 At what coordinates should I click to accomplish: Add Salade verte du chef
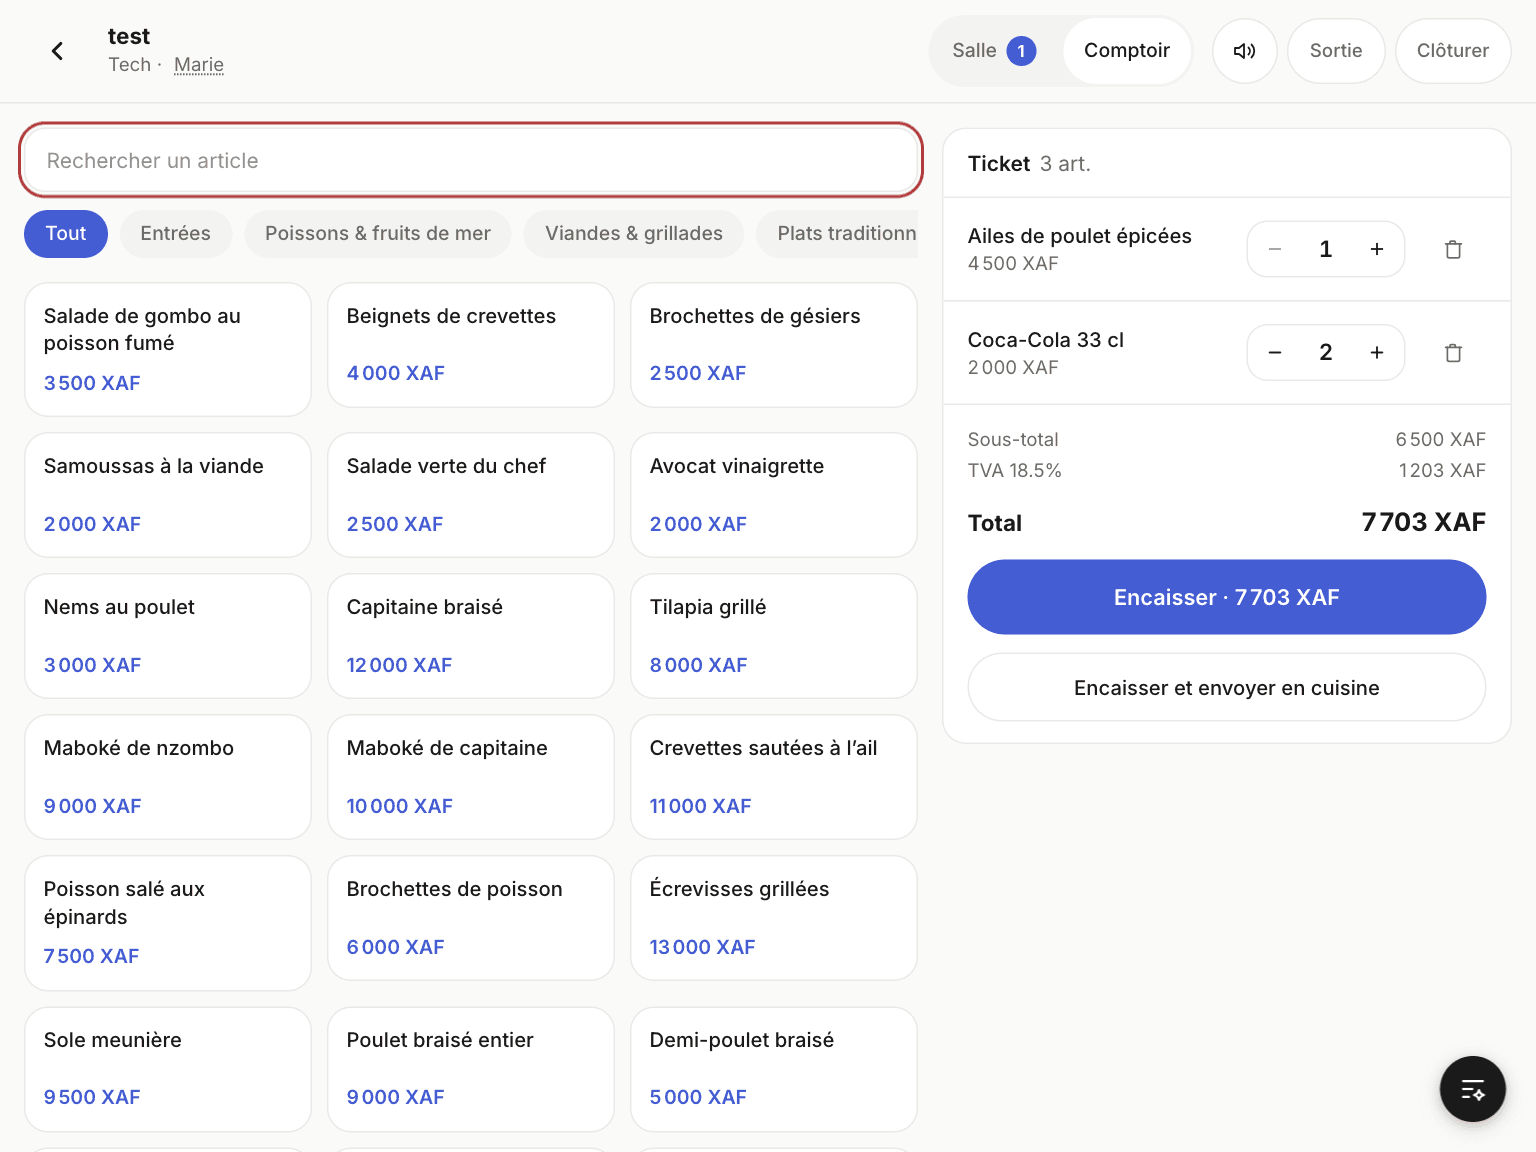471,495
